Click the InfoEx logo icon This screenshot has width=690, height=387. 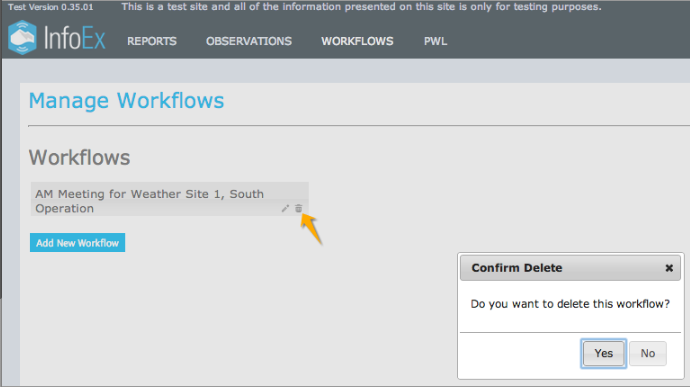(22, 38)
